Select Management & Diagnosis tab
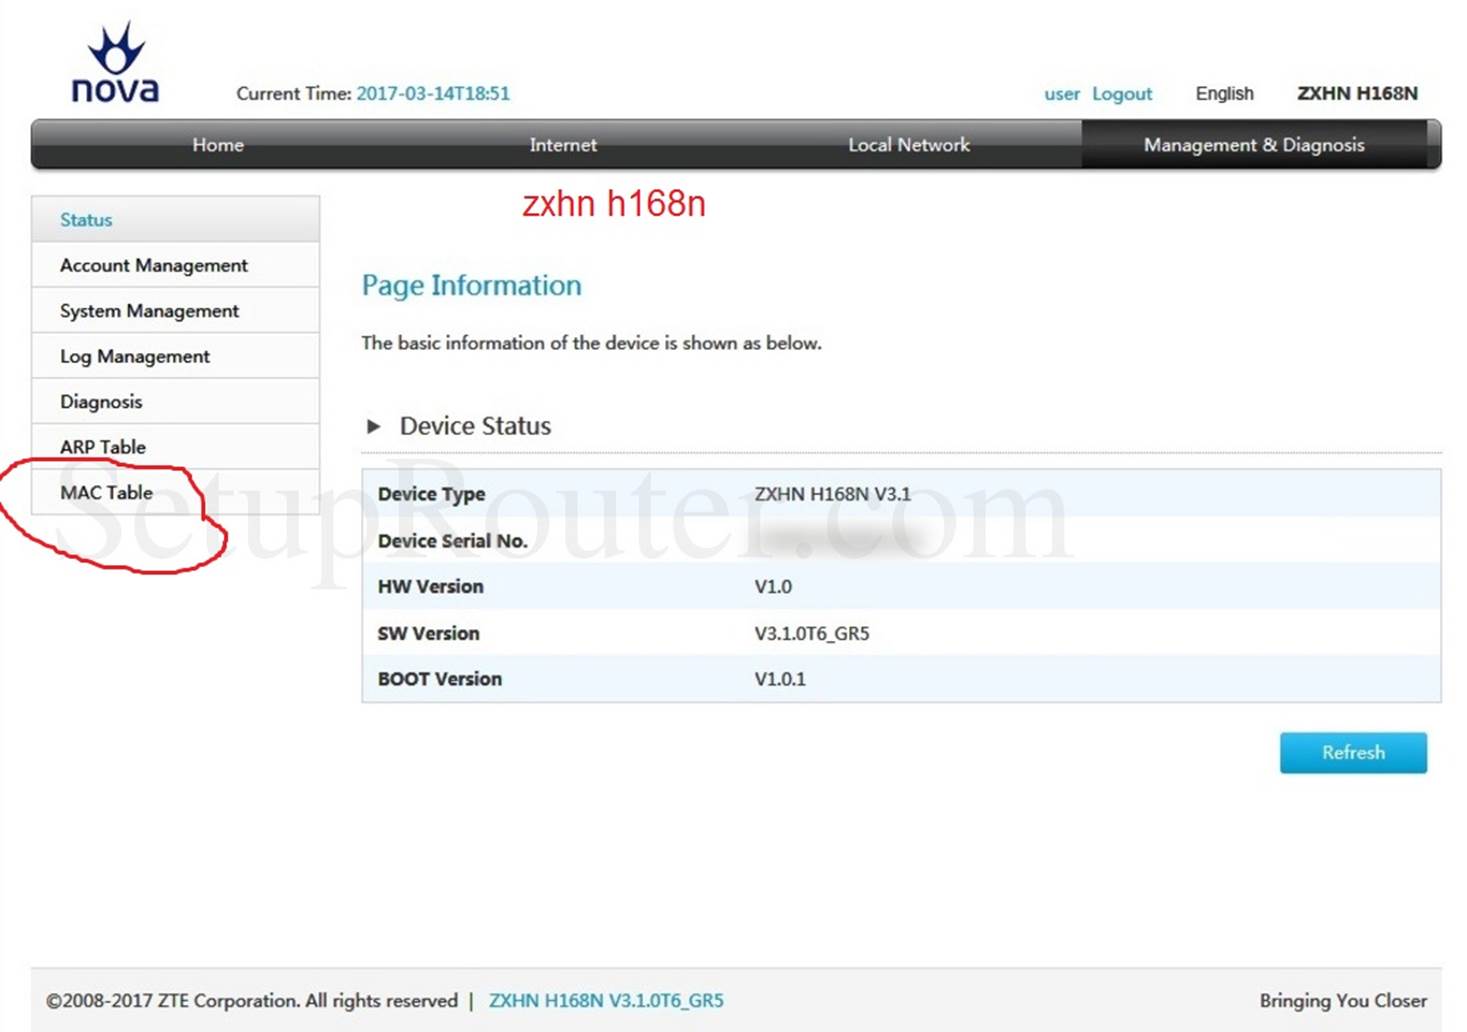1467x1032 pixels. (1254, 145)
